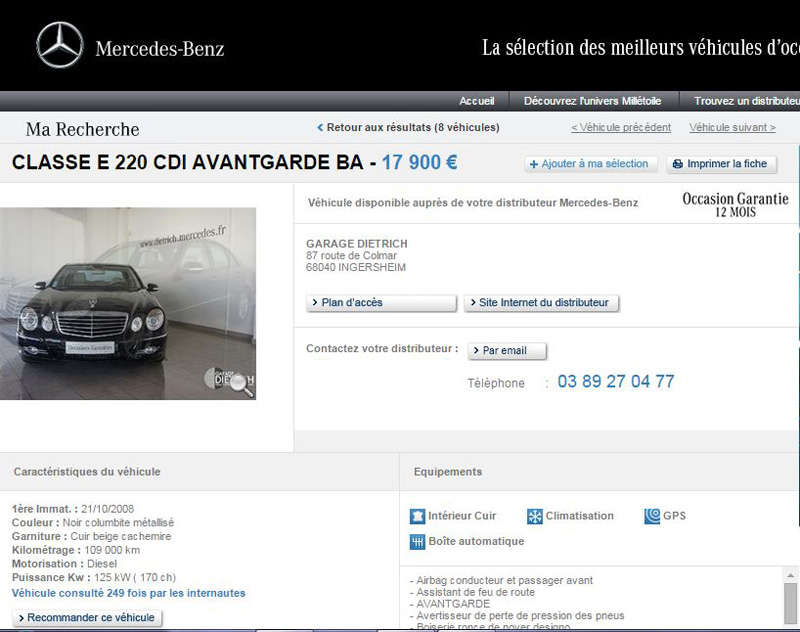Click La sélection des meilleurs véhicules banner text
This screenshot has height=632, width=800.
tap(641, 48)
